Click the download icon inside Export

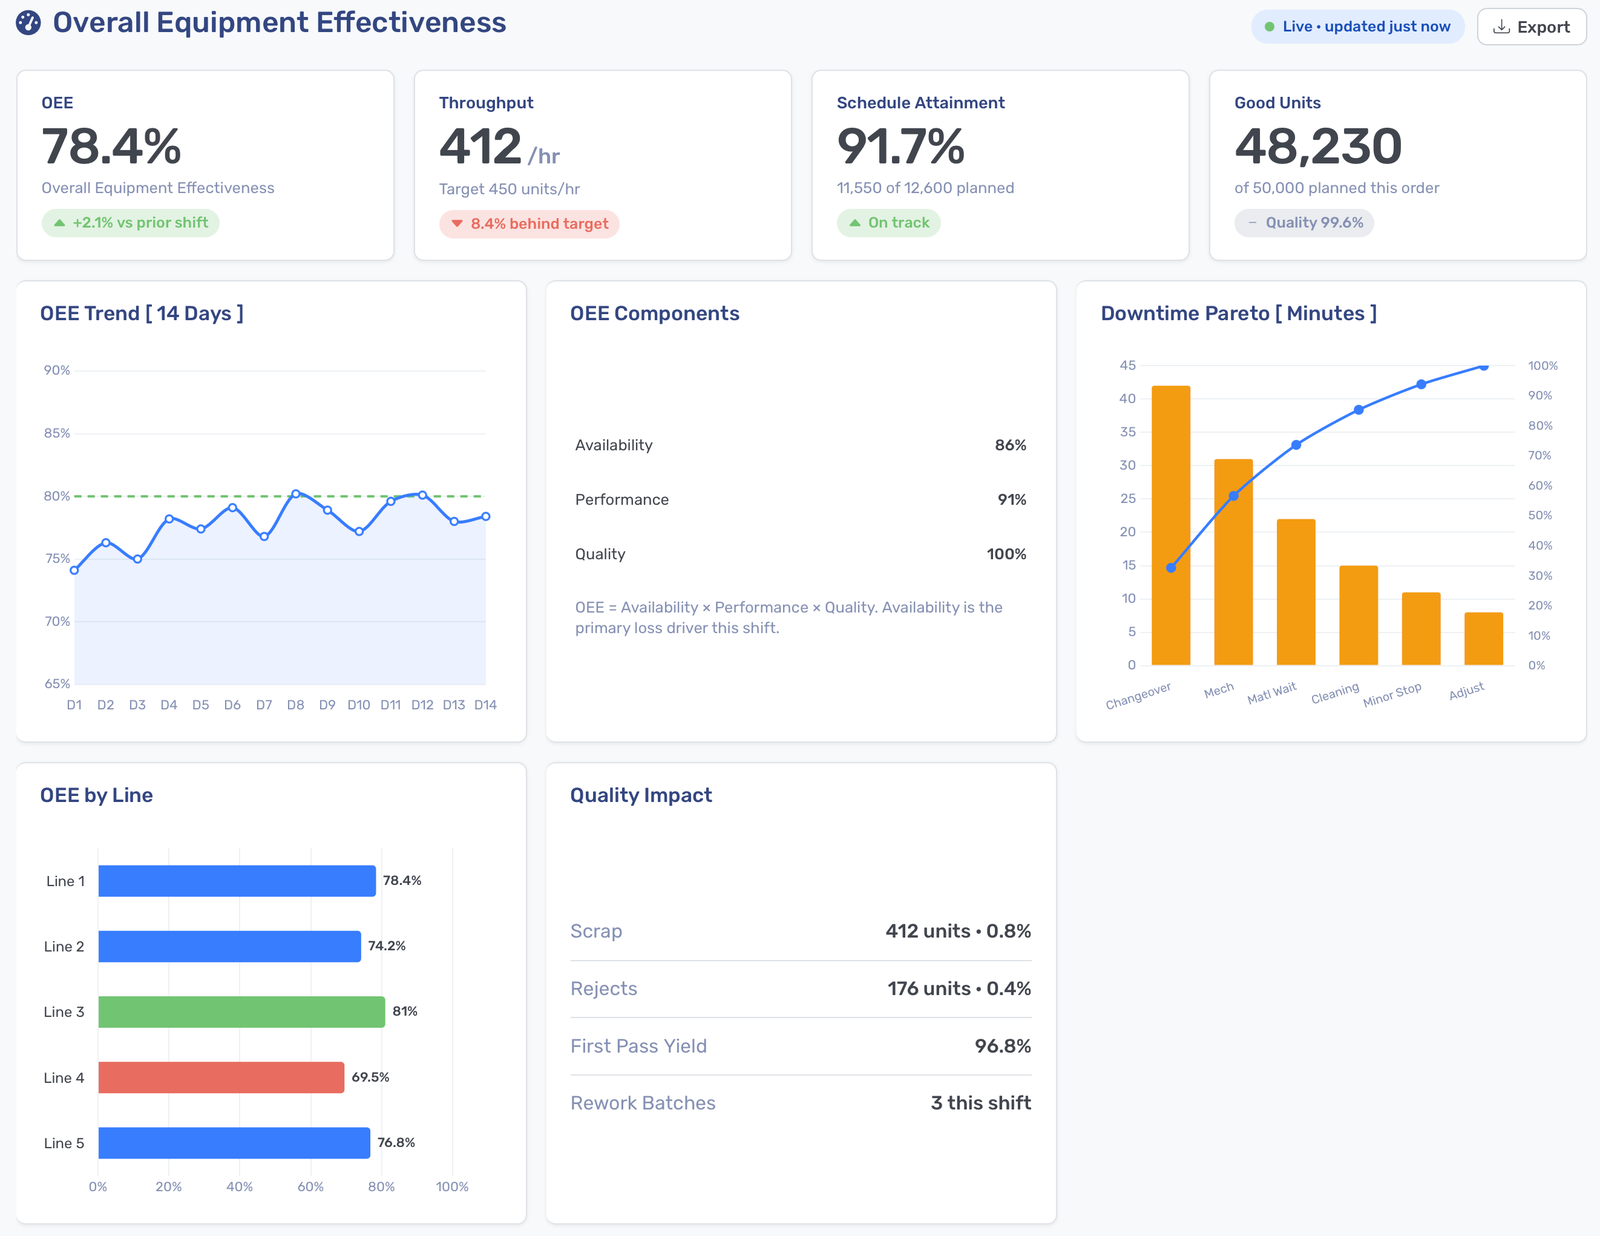coord(1501,27)
